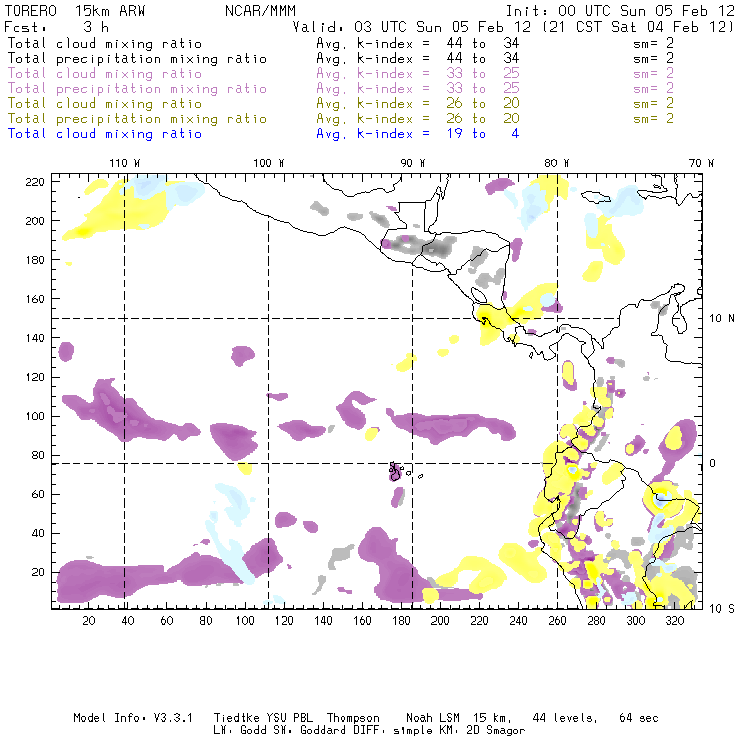Select the x-axis tick label "280"
Image resolution: width=740 pixels, height=740 pixels.
(597, 621)
